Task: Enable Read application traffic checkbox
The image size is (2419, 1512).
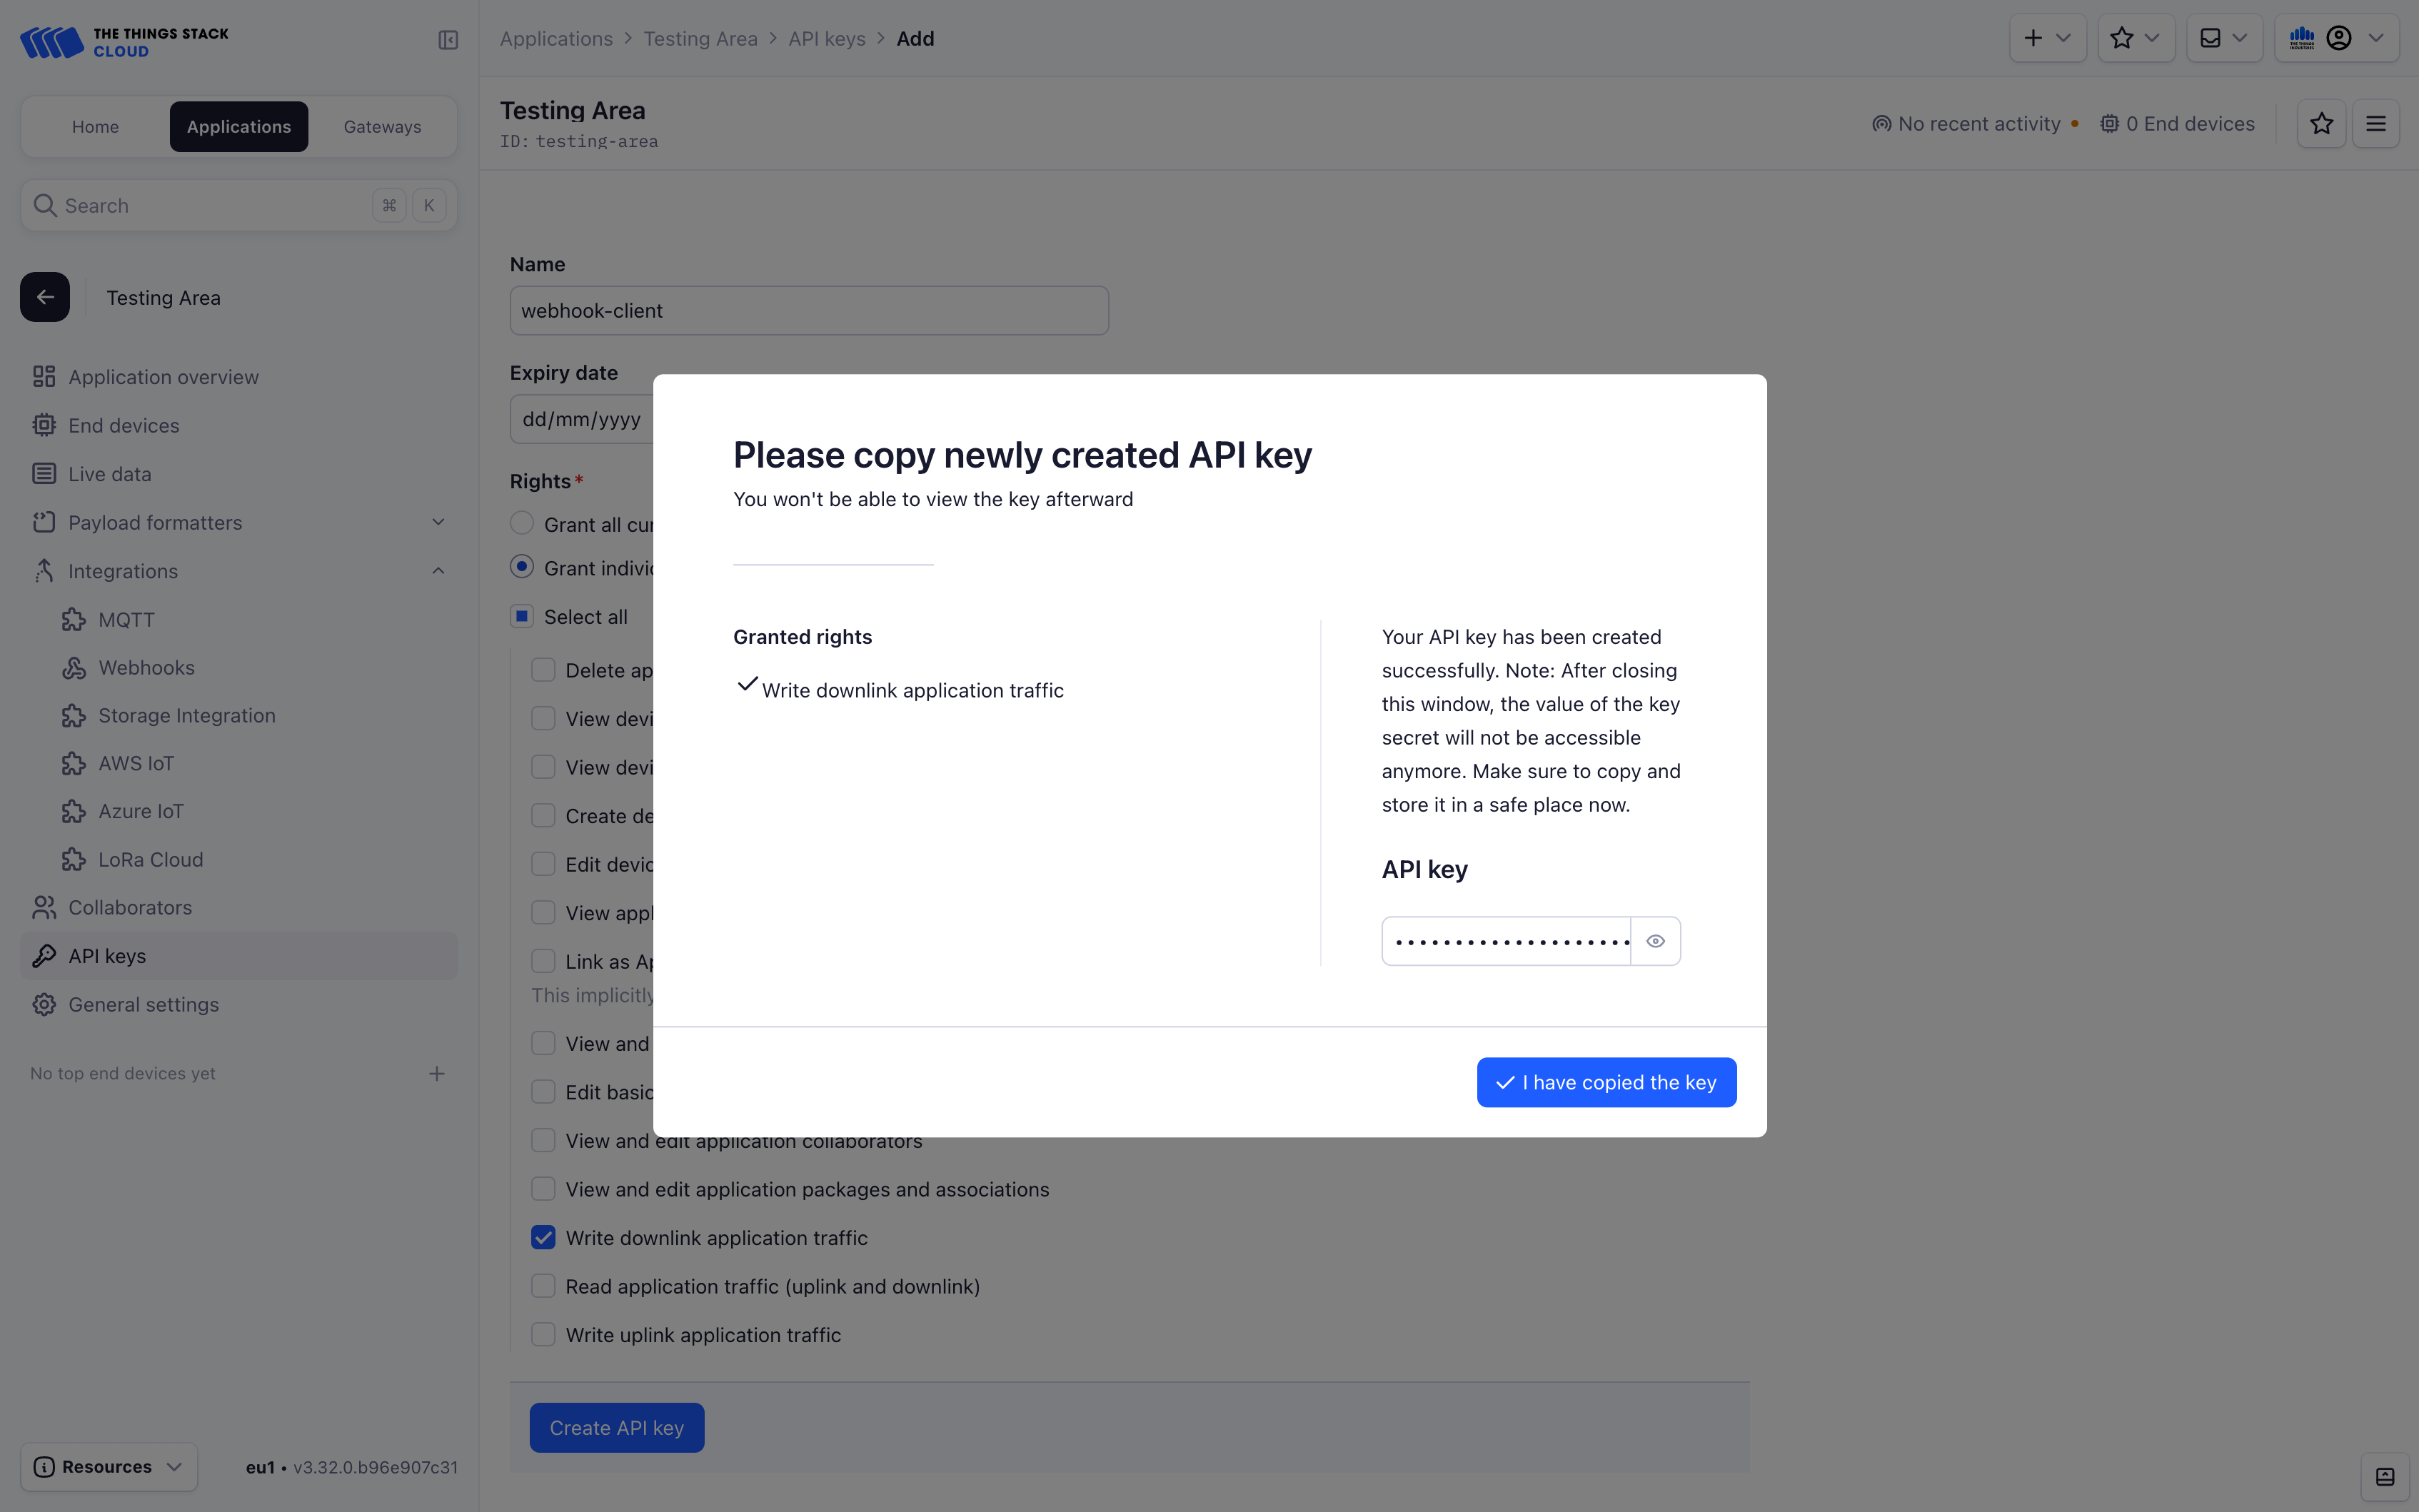Action: pos(542,1286)
